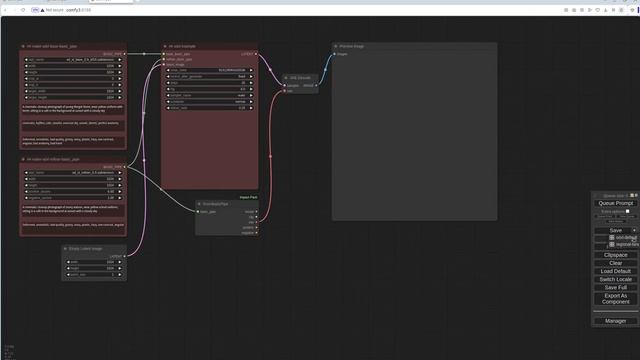Decrease steps in the sampler node
Screen dimensions: 640x360
(x=168, y=83)
